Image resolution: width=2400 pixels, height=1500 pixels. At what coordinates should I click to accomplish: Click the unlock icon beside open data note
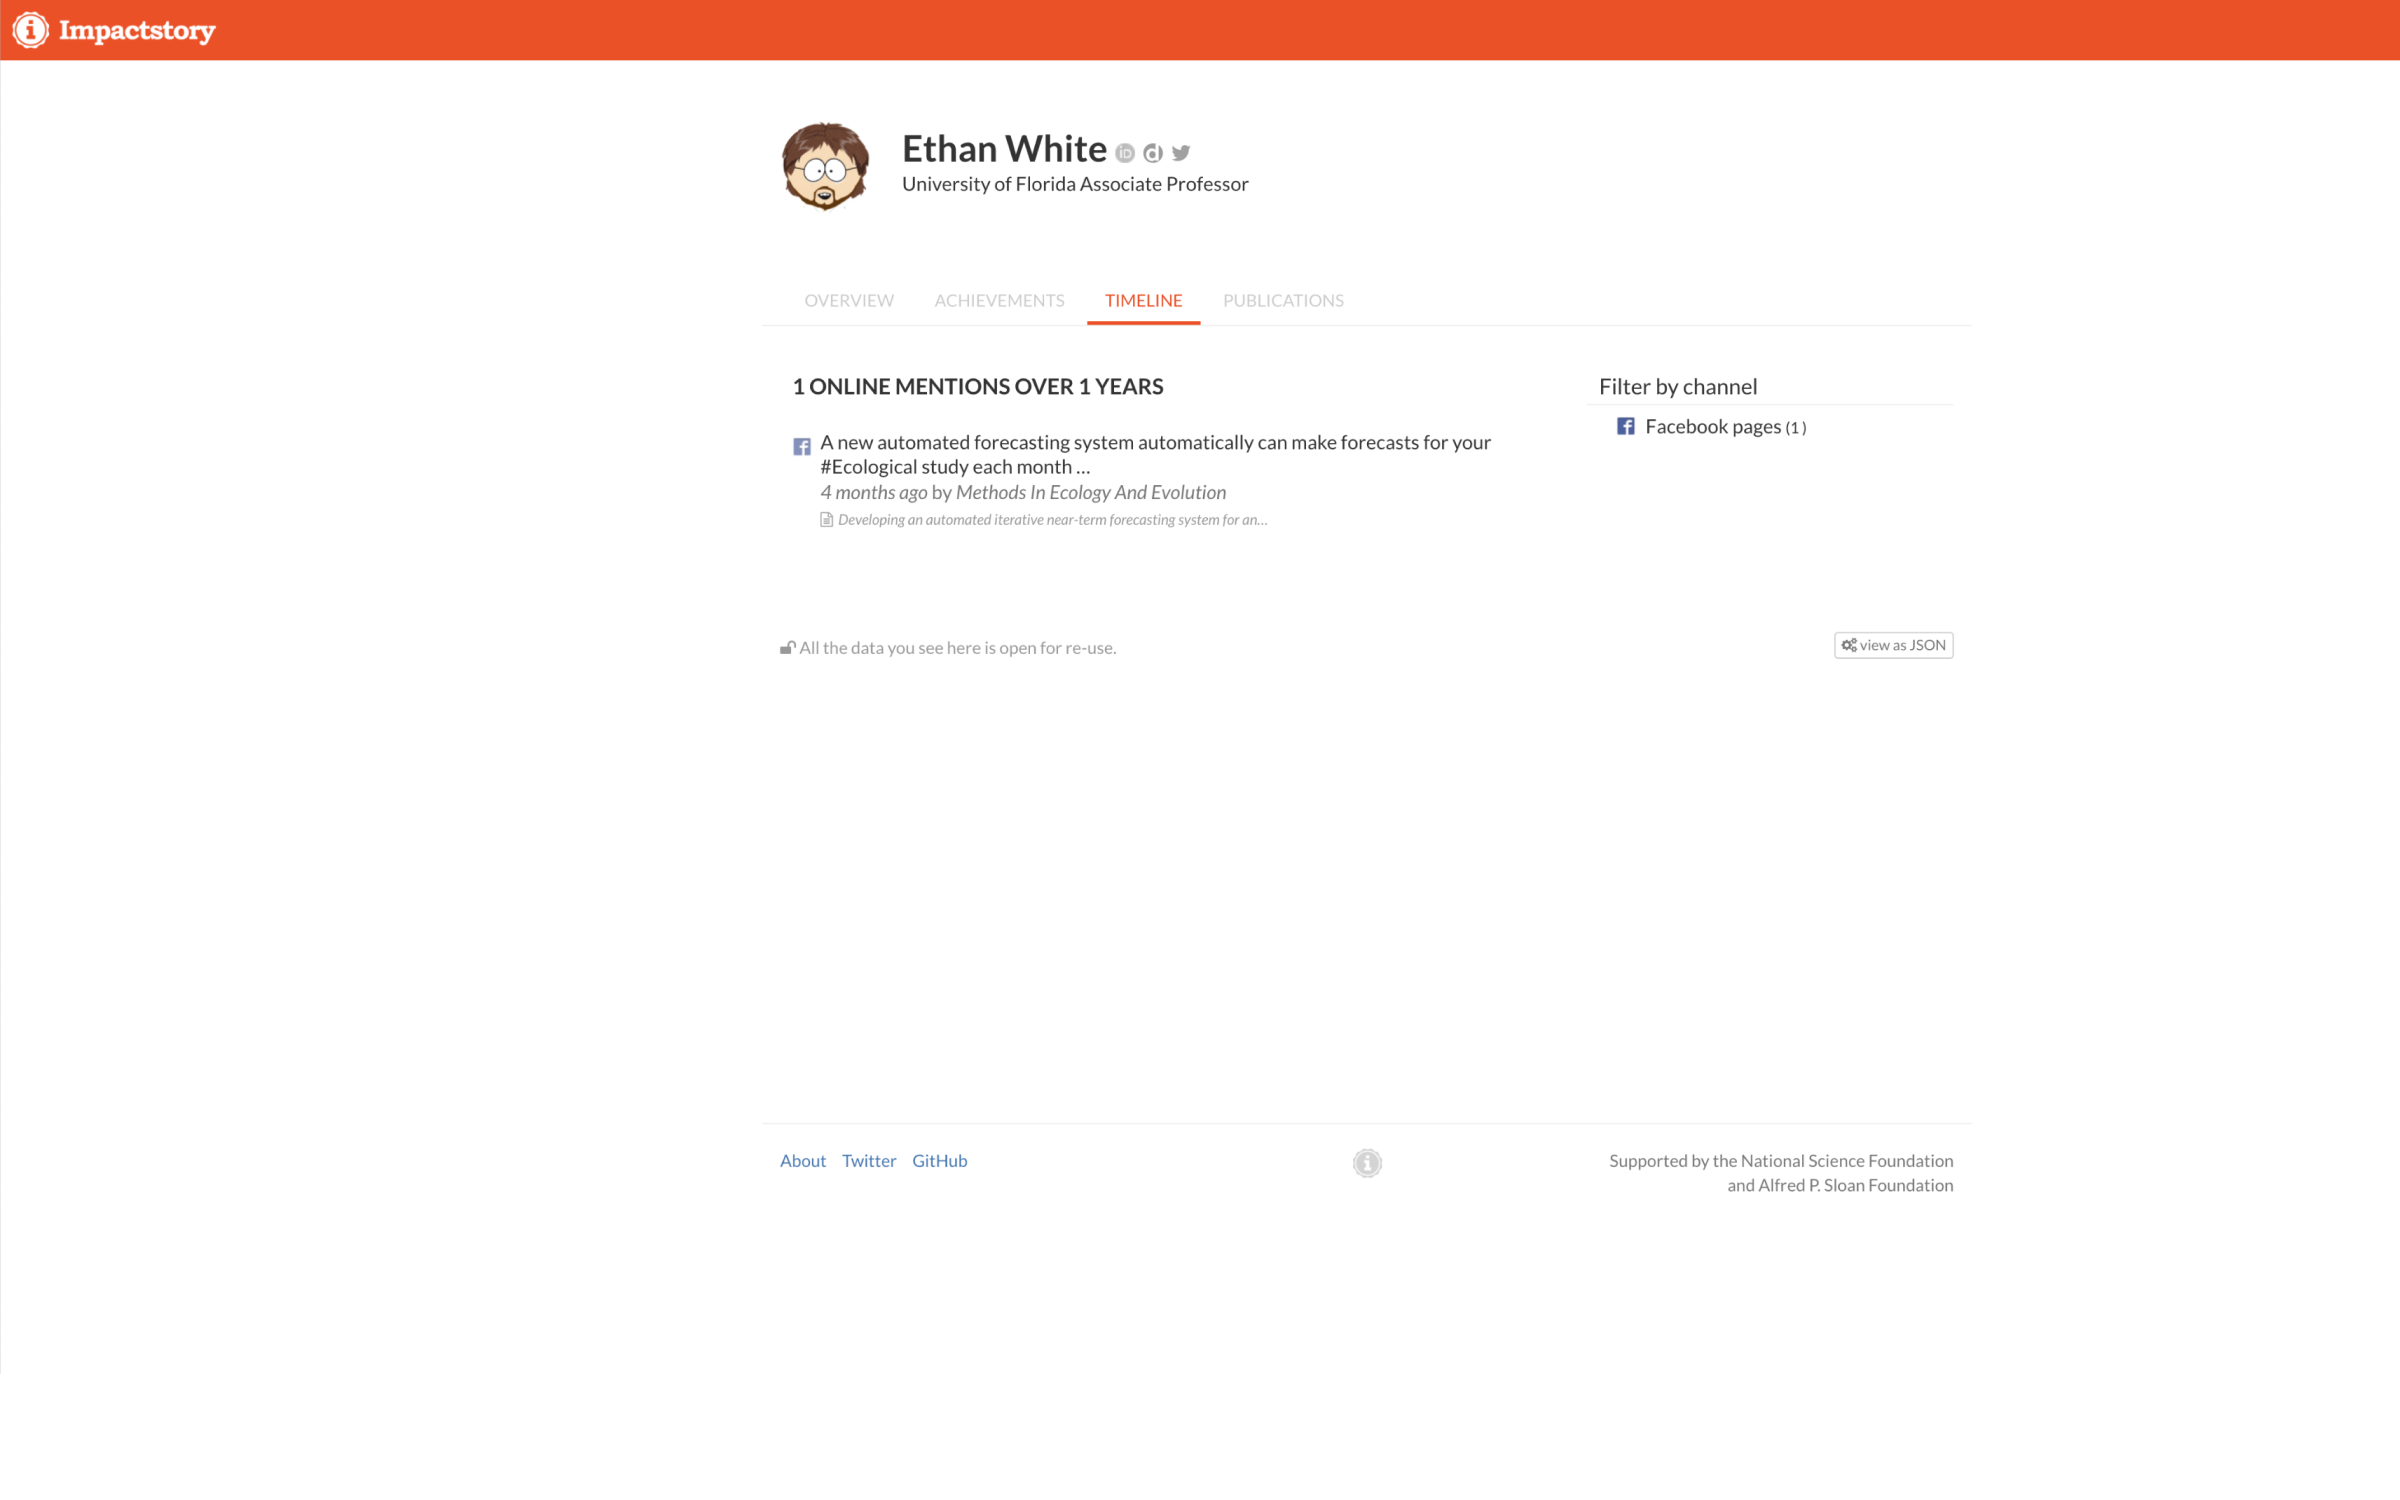[787, 648]
